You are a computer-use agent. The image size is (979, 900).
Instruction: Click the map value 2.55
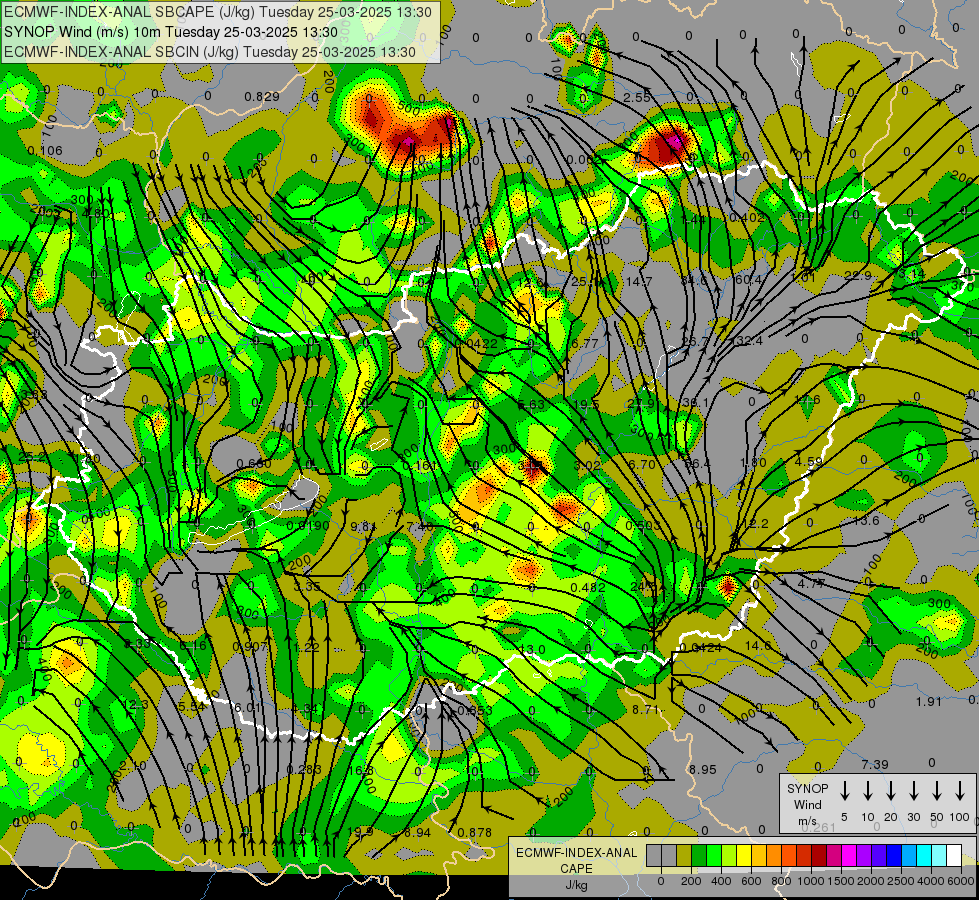[x=637, y=97]
